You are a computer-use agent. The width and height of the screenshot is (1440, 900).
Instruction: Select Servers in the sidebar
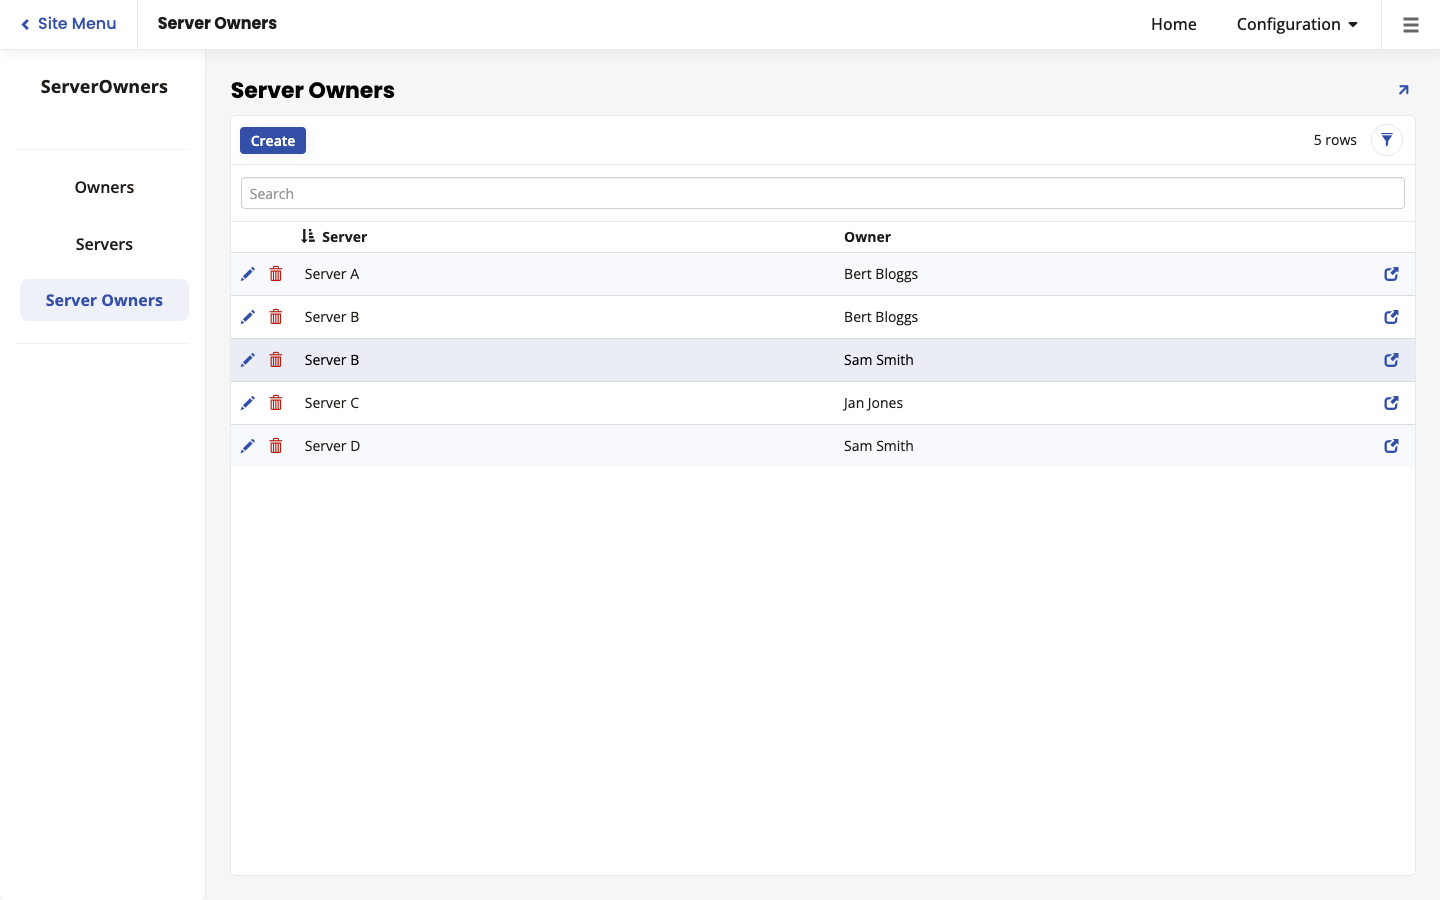104,244
